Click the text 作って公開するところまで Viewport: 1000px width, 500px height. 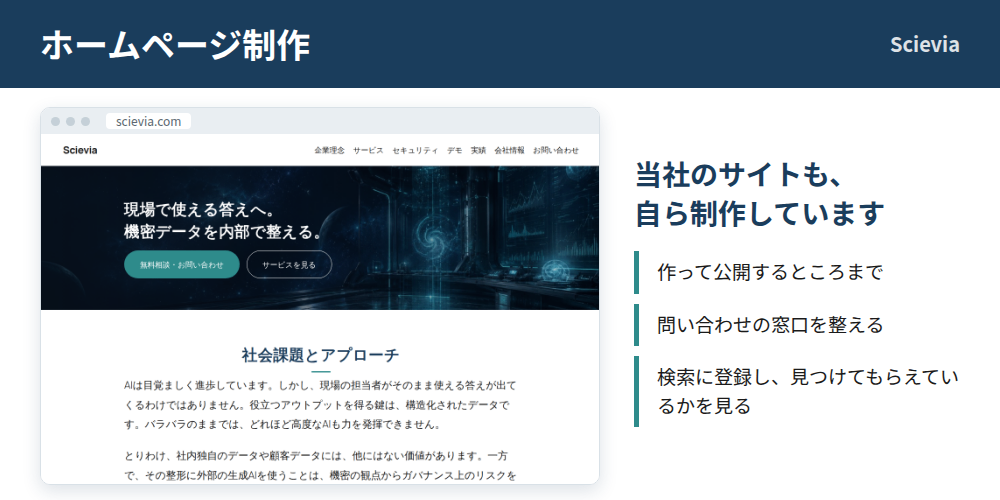[x=770, y=272]
